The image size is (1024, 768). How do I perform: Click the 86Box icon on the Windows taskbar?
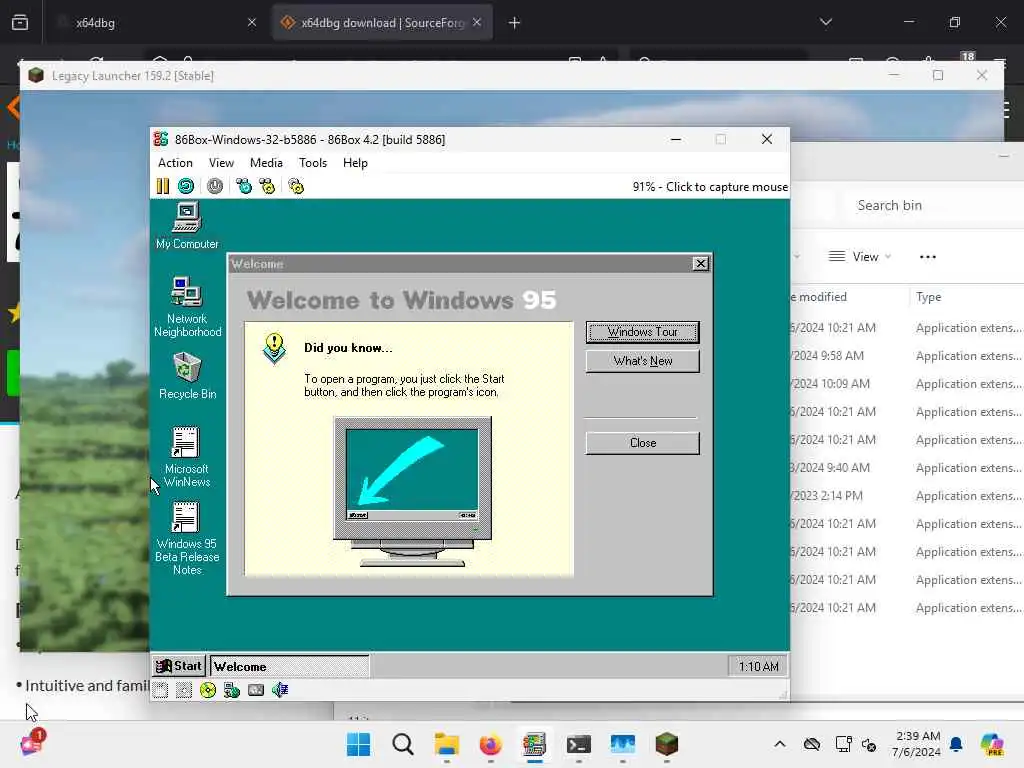coord(534,744)
